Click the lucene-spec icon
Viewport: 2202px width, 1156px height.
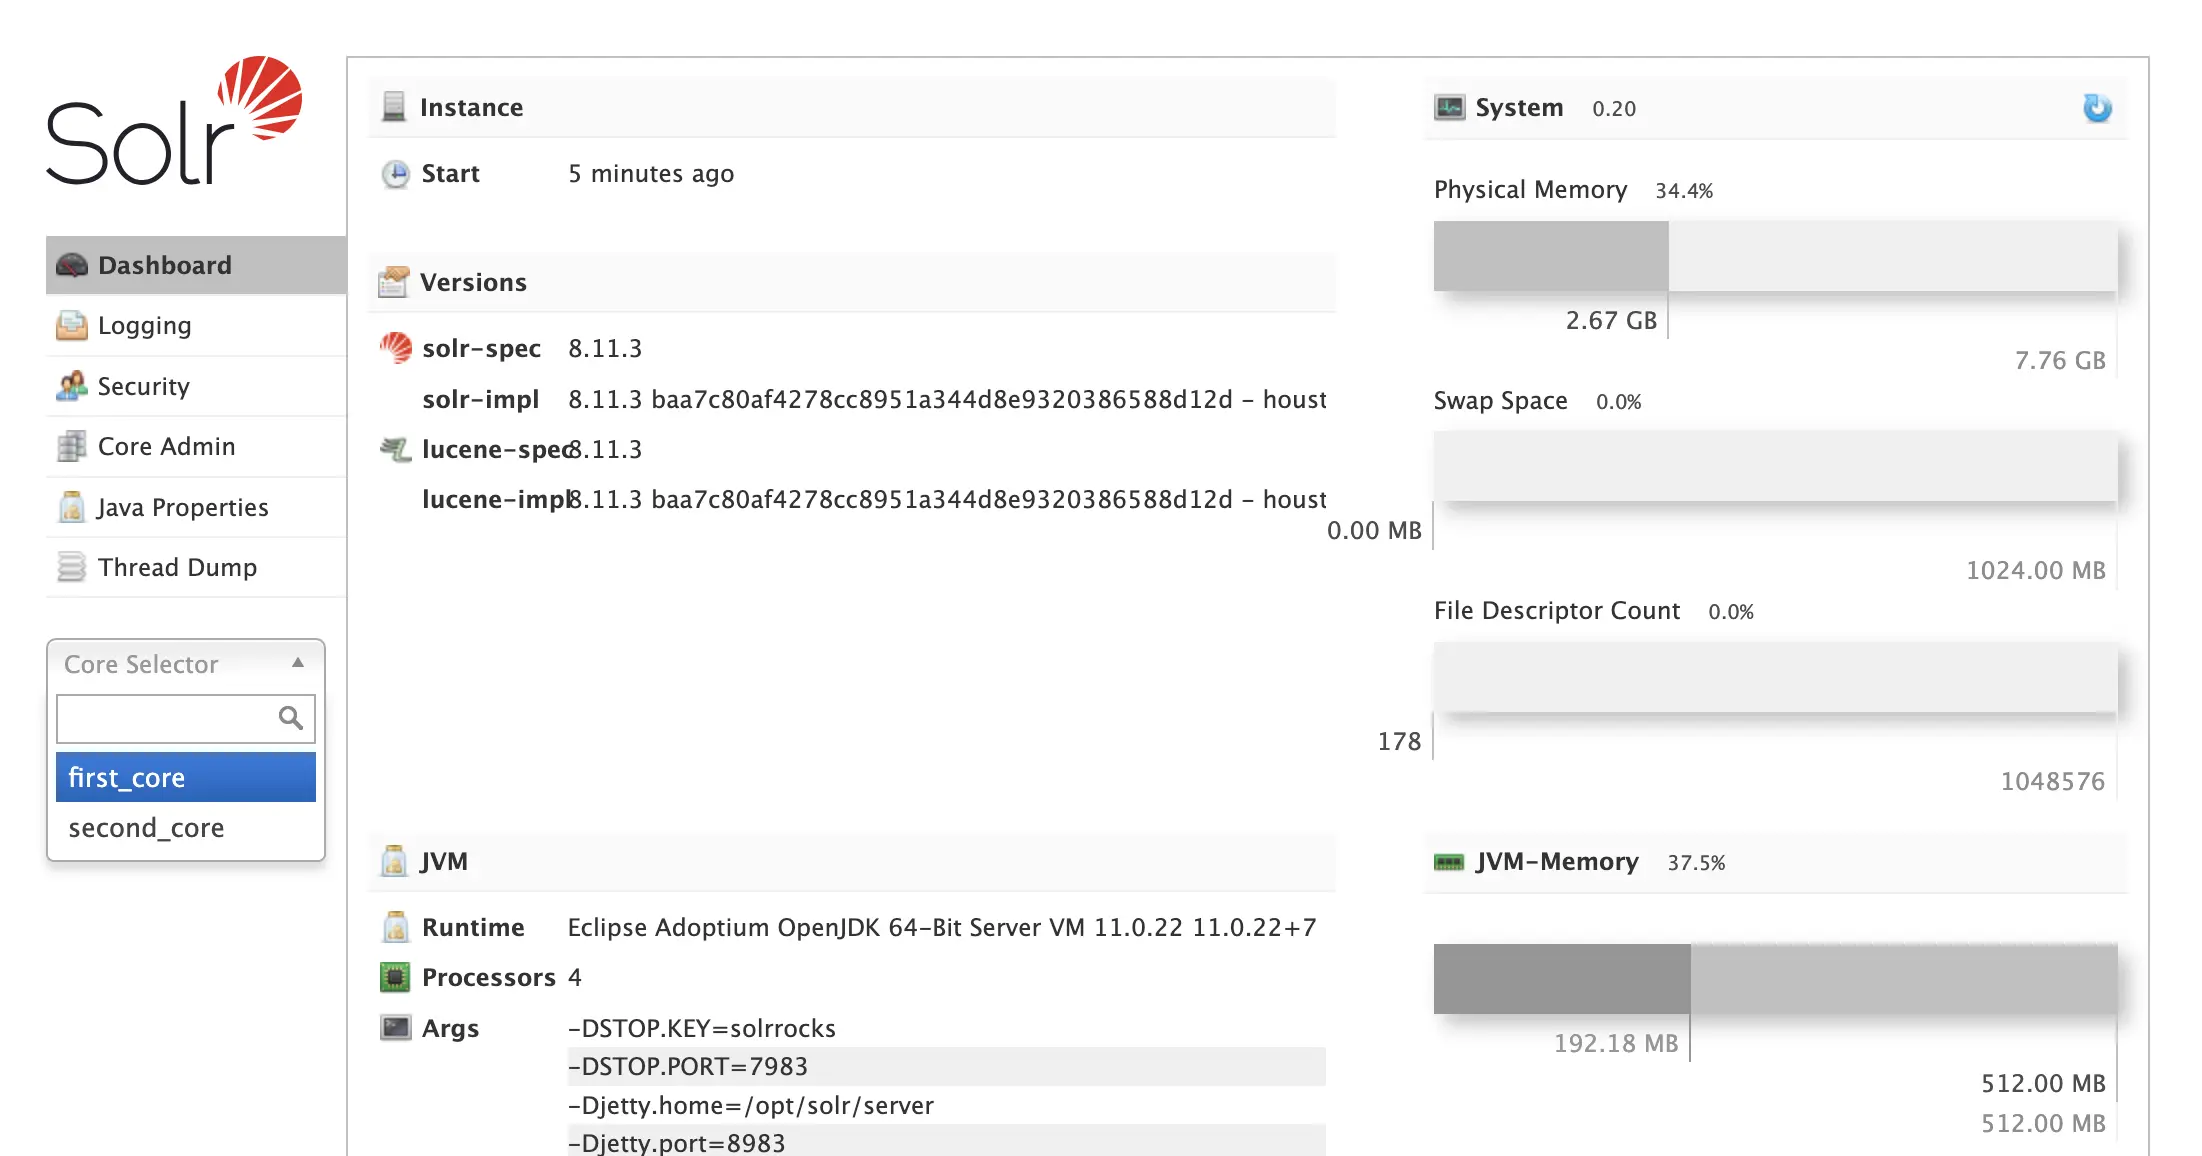(x=396, y=449)
